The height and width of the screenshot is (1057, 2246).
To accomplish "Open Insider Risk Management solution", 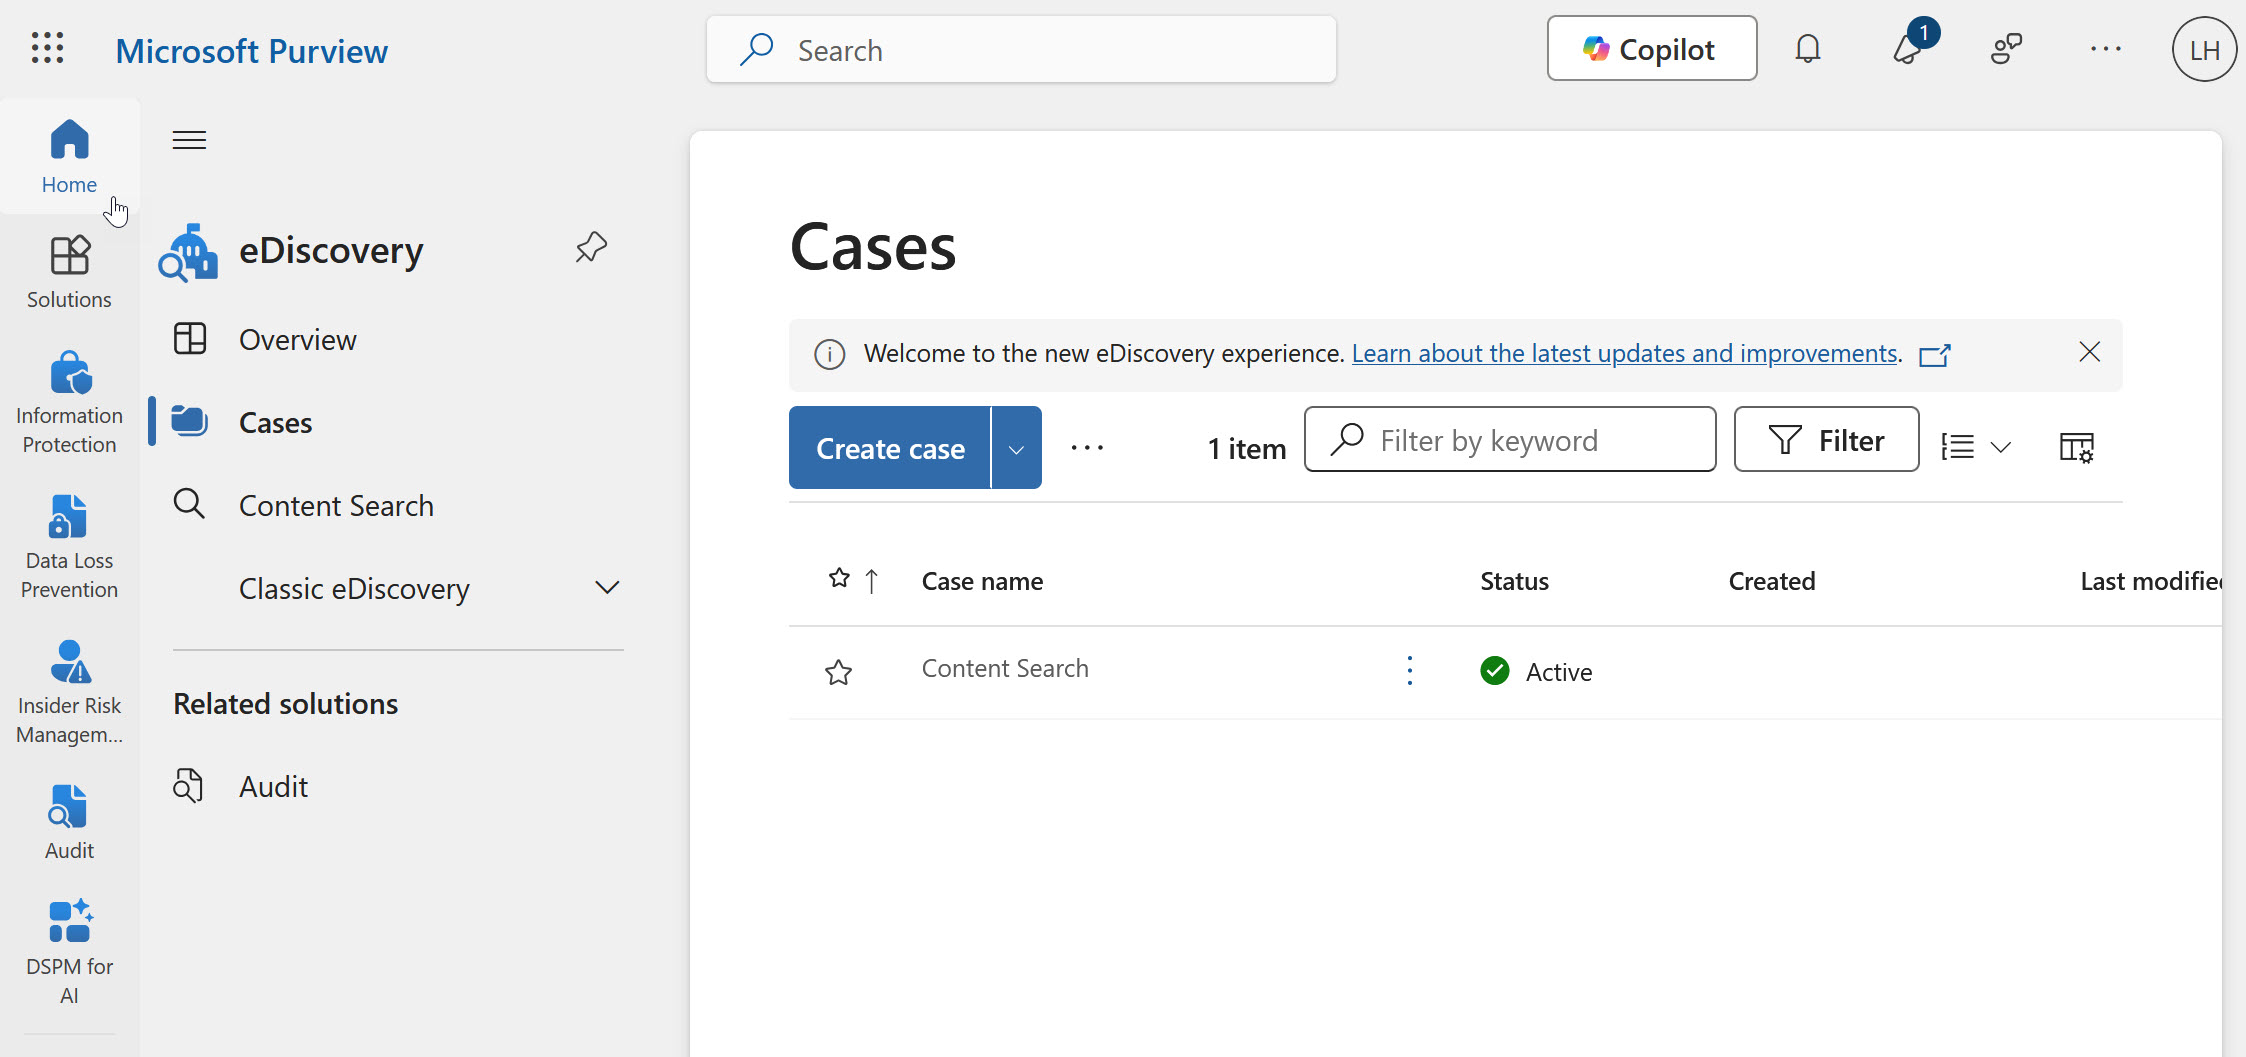I will click(x=69, y=692).
